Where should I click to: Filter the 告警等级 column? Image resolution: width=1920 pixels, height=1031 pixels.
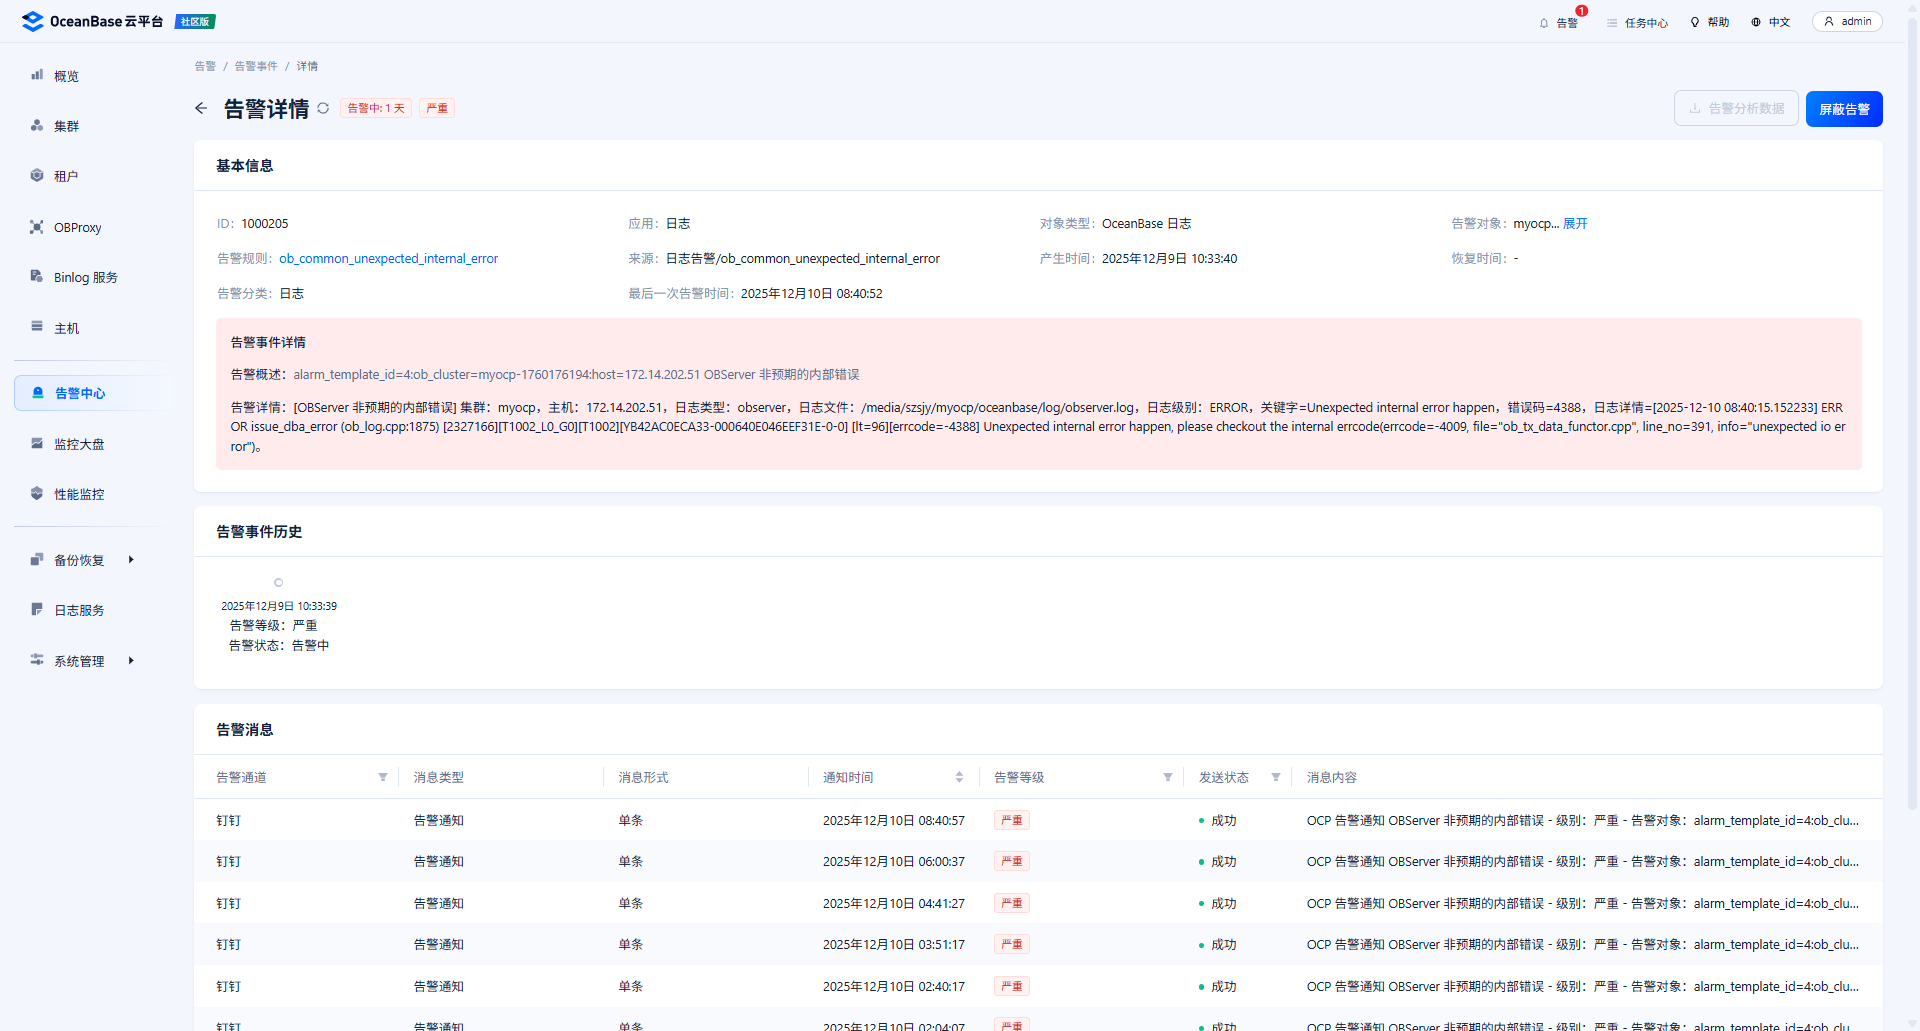click(x=1167, y=777)
